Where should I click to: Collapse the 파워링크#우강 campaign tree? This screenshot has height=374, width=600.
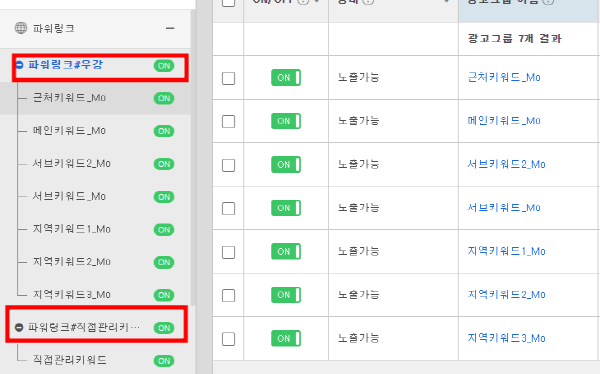click(19, 65)
